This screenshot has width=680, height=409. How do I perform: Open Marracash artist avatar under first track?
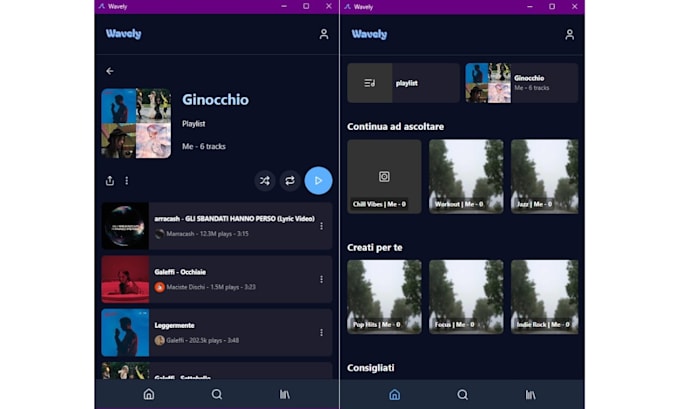(x=160, y=234)
